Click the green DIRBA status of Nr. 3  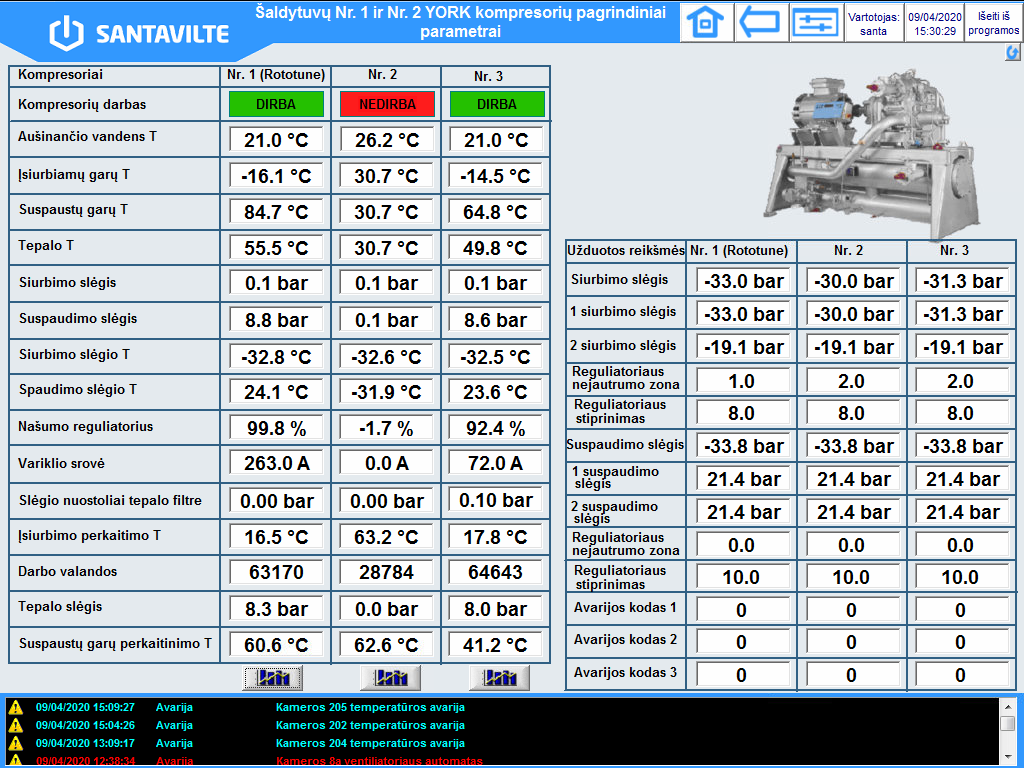point(497,104)
